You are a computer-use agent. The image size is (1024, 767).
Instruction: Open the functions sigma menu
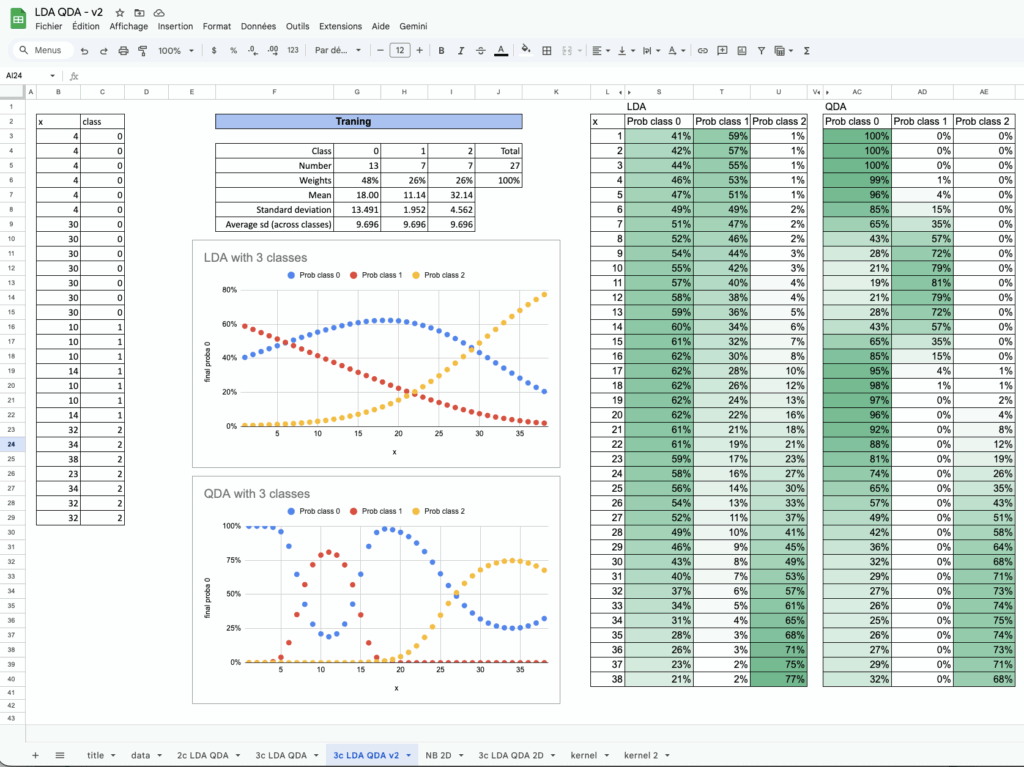(807, 50)
